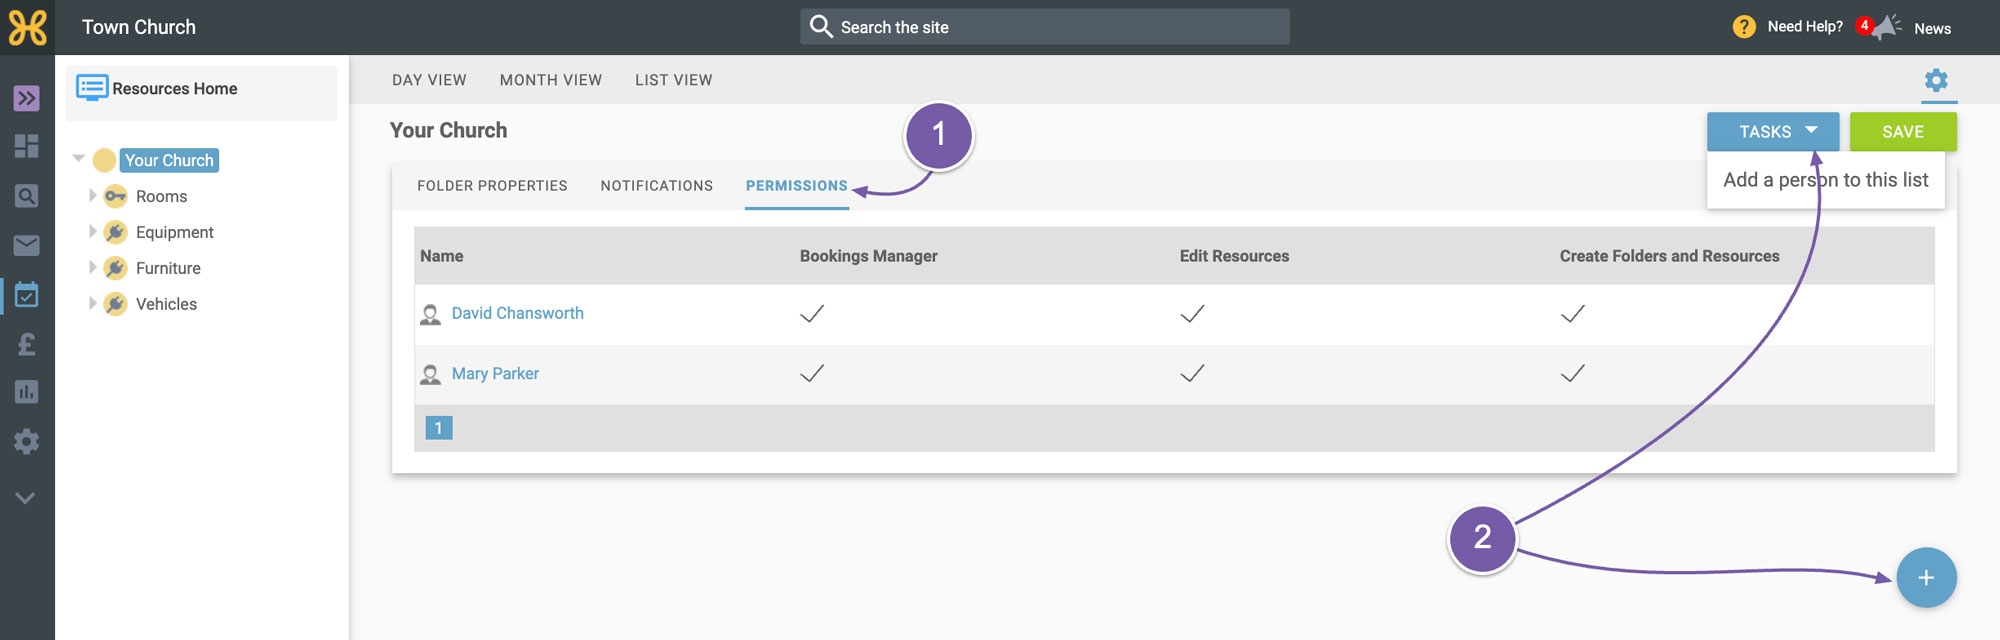Expand the Vehicles tree node

(92, 303)
